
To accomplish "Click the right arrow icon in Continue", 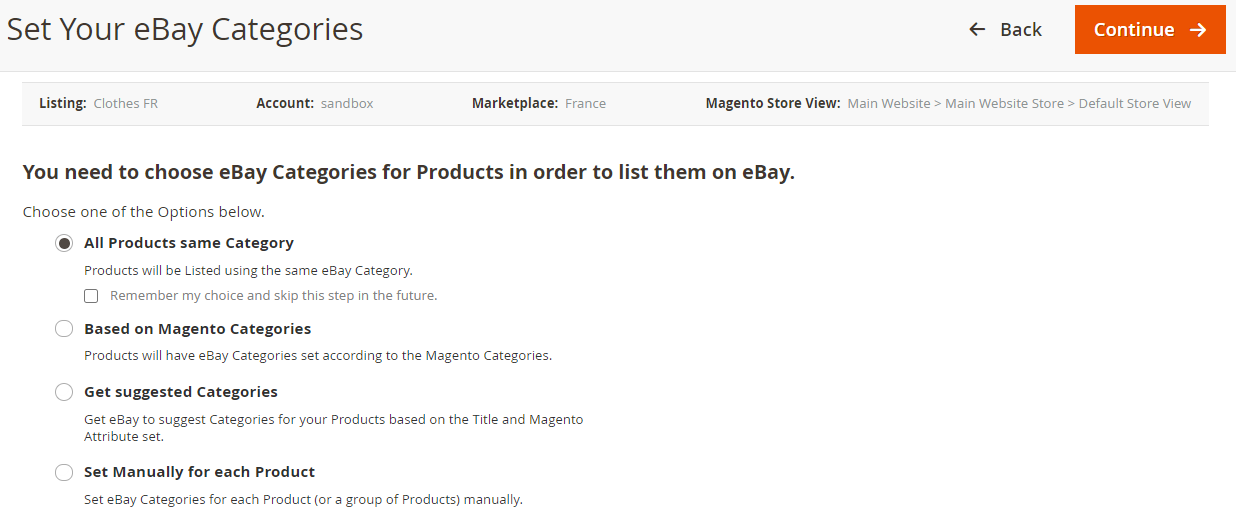I will [x=1198, y=30].
